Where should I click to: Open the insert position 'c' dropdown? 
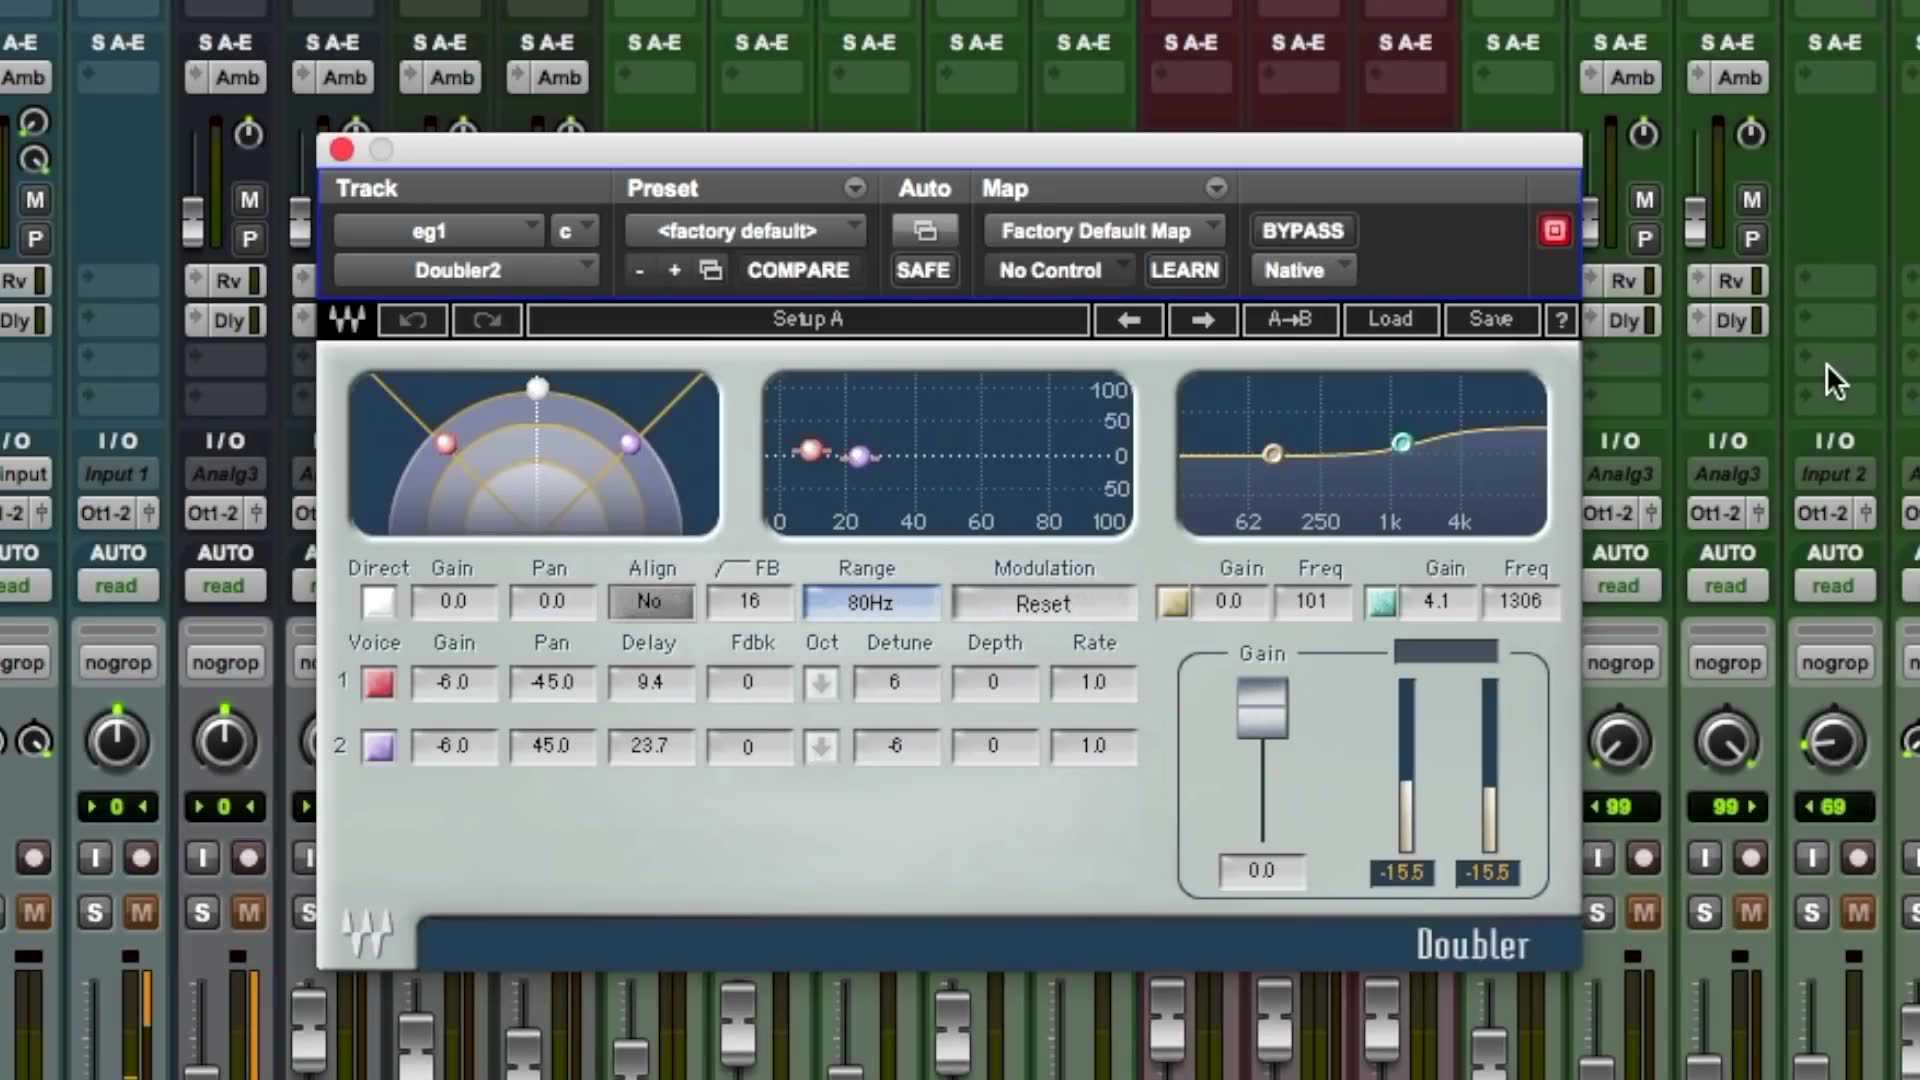(573, 231)
